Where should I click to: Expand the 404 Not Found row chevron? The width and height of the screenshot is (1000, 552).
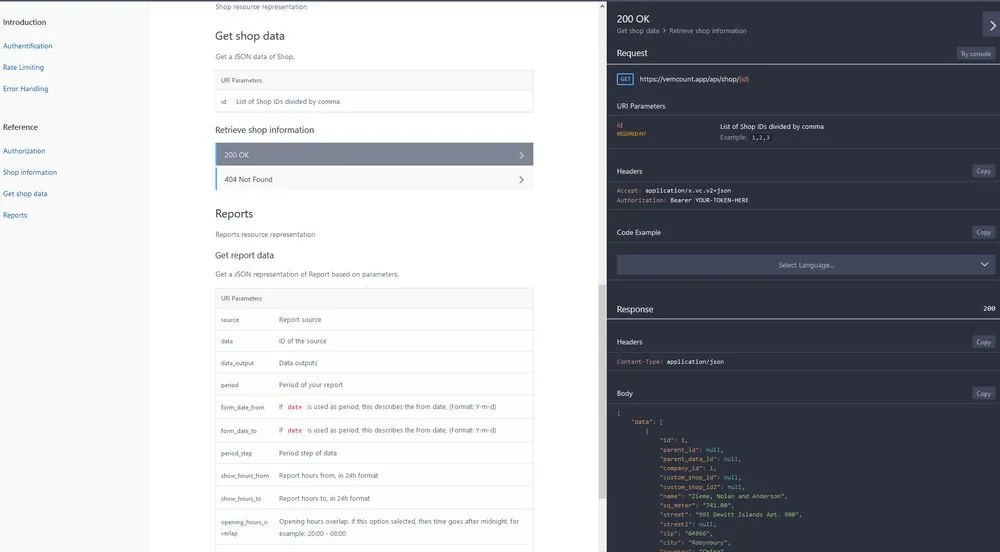[521, 180]
